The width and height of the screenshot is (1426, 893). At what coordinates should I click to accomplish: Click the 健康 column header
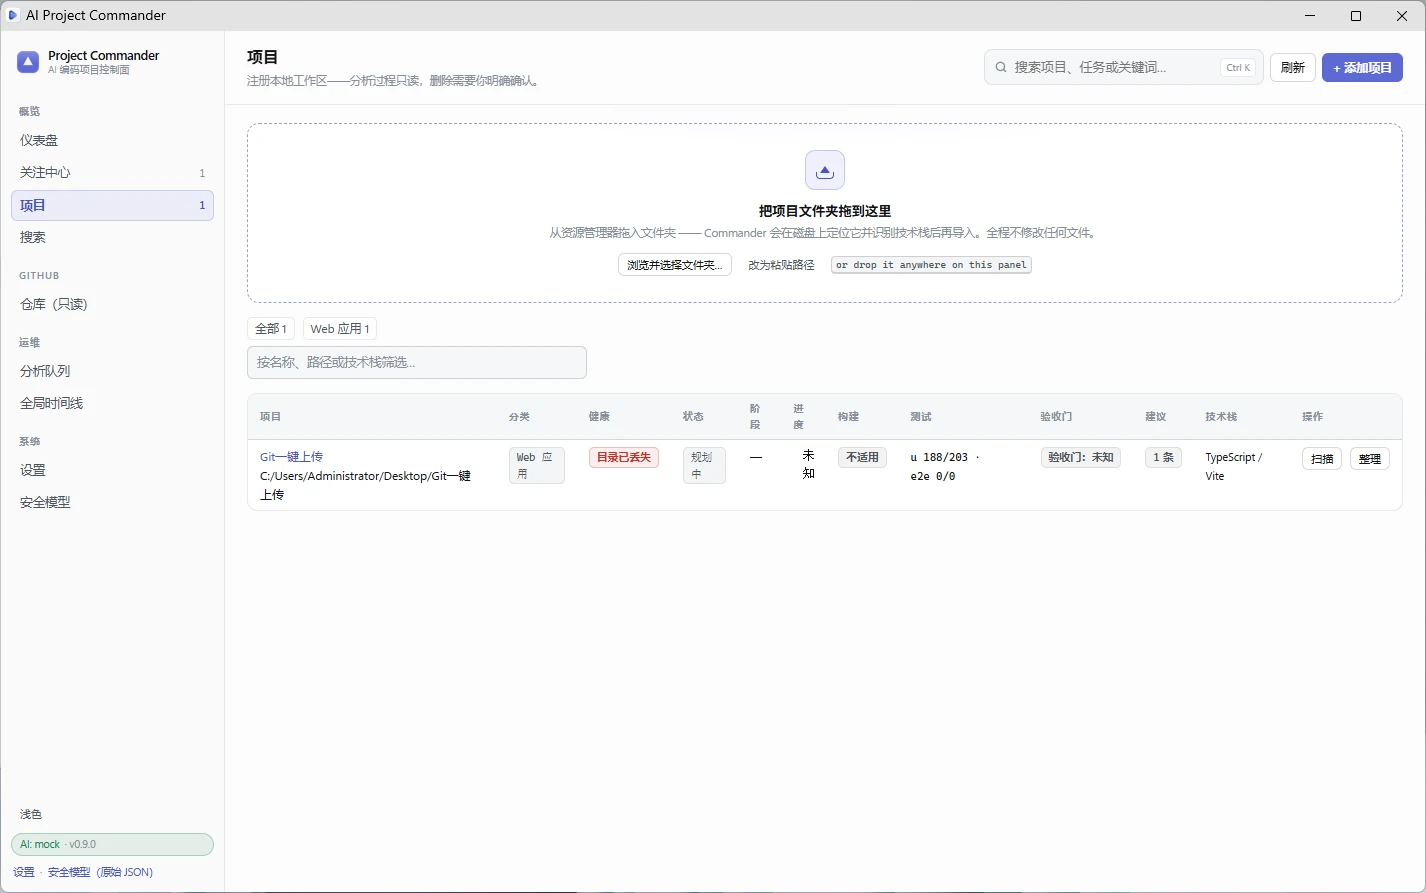[599, 416]
